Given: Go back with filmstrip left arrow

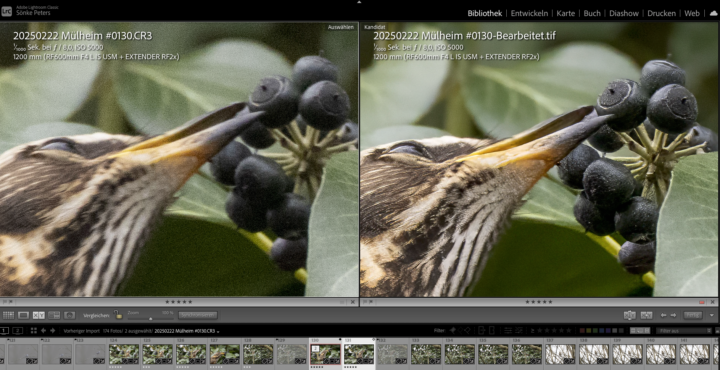Looking at the screenshot, I should (x=44, y=331).
